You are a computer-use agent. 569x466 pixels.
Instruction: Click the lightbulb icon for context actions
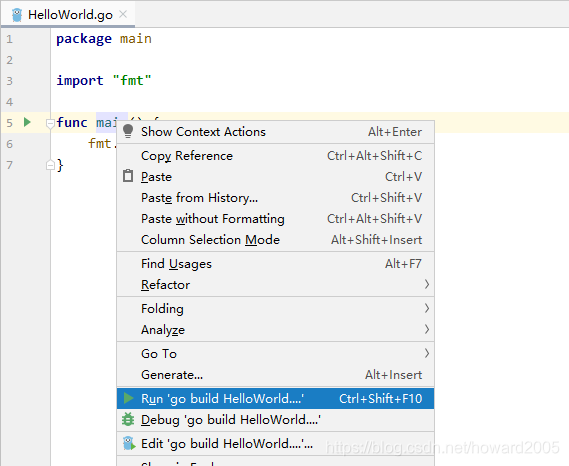click(128, 131)
